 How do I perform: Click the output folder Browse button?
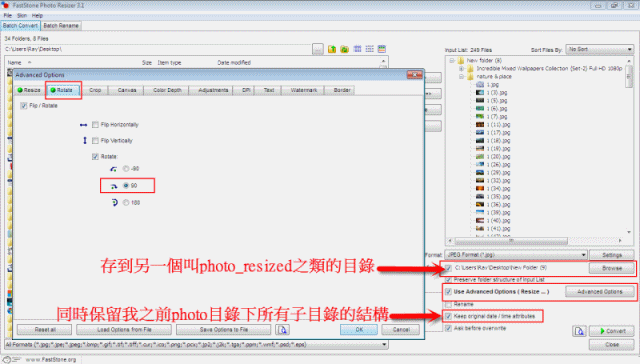(612, 268)
